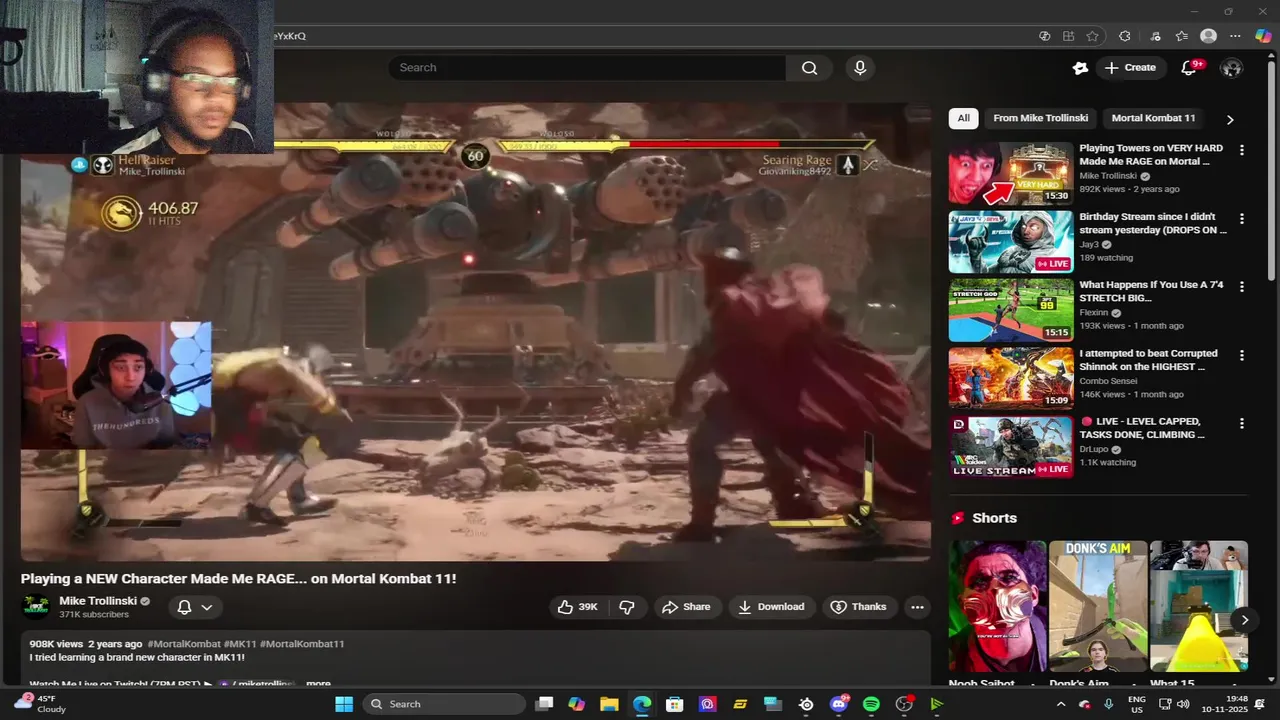Image resolution: width=1280 pixels, height=720 pixels.
Task: Click the YouTube search magnifier button
Action: coord(809,68)
